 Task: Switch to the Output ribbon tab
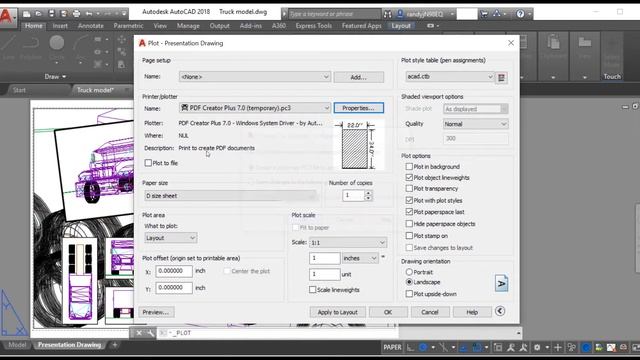220,26
